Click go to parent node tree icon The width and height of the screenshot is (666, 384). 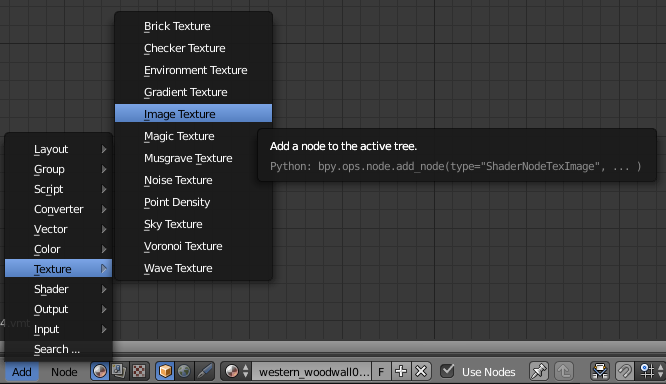(564, 372)
